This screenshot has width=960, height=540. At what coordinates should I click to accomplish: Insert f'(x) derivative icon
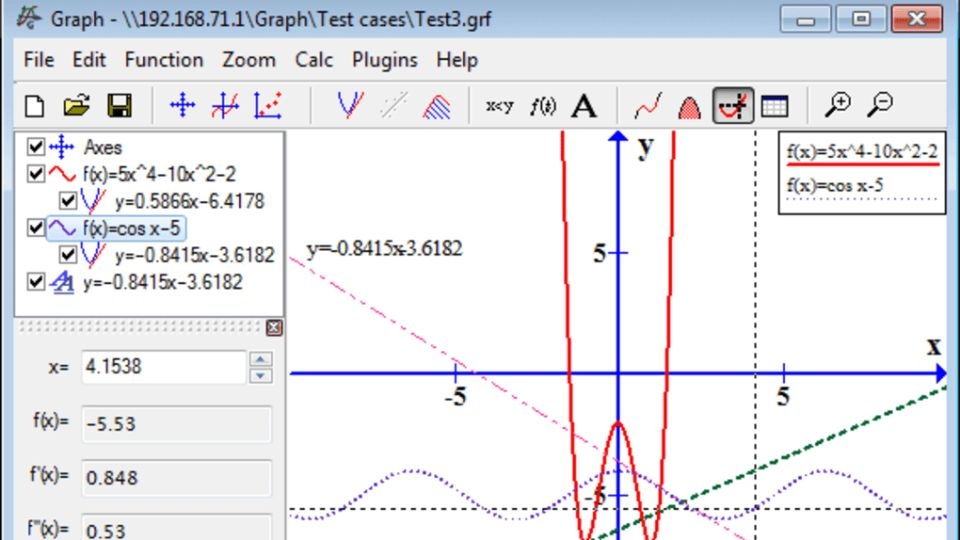coord(542,106)
